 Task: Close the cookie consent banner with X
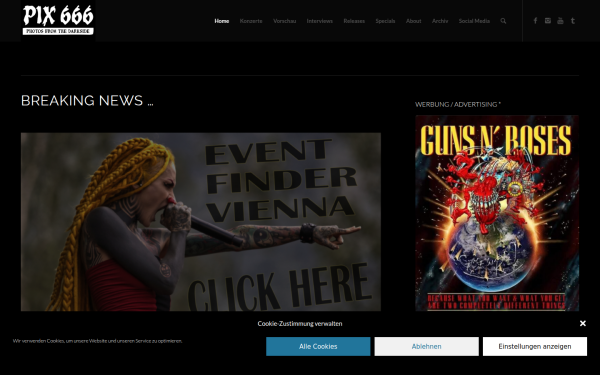[x=583, y=323]
